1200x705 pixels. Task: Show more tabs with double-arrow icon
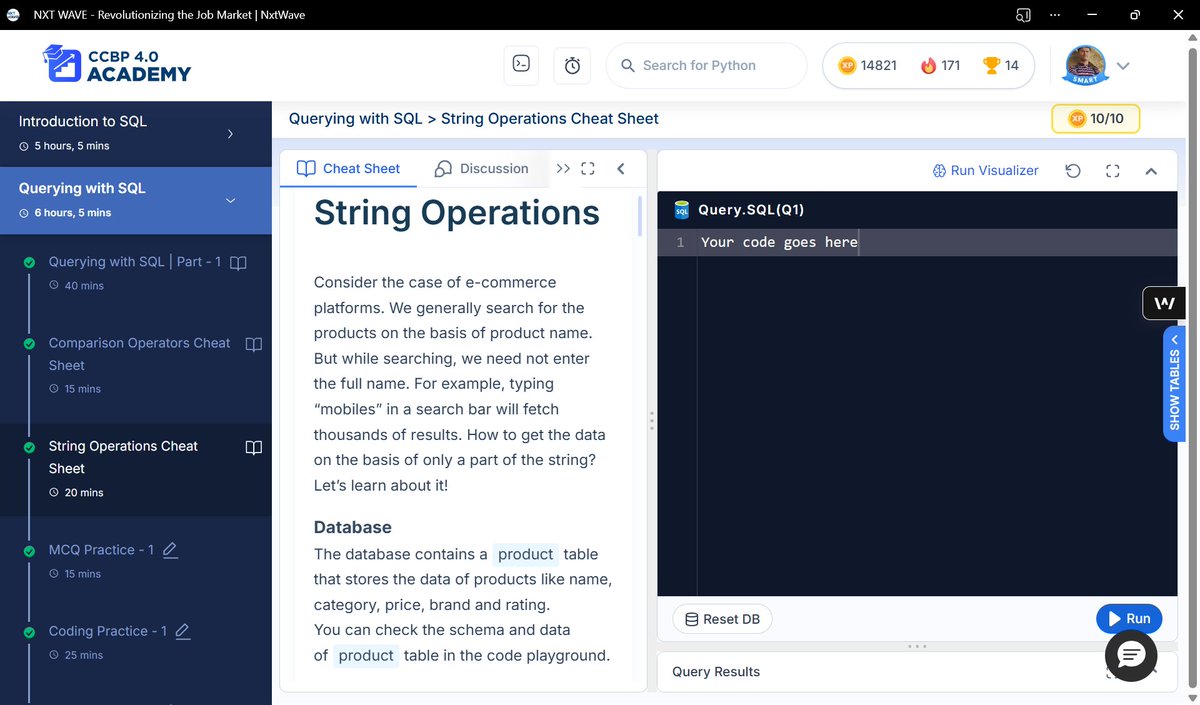pos(563,168)
